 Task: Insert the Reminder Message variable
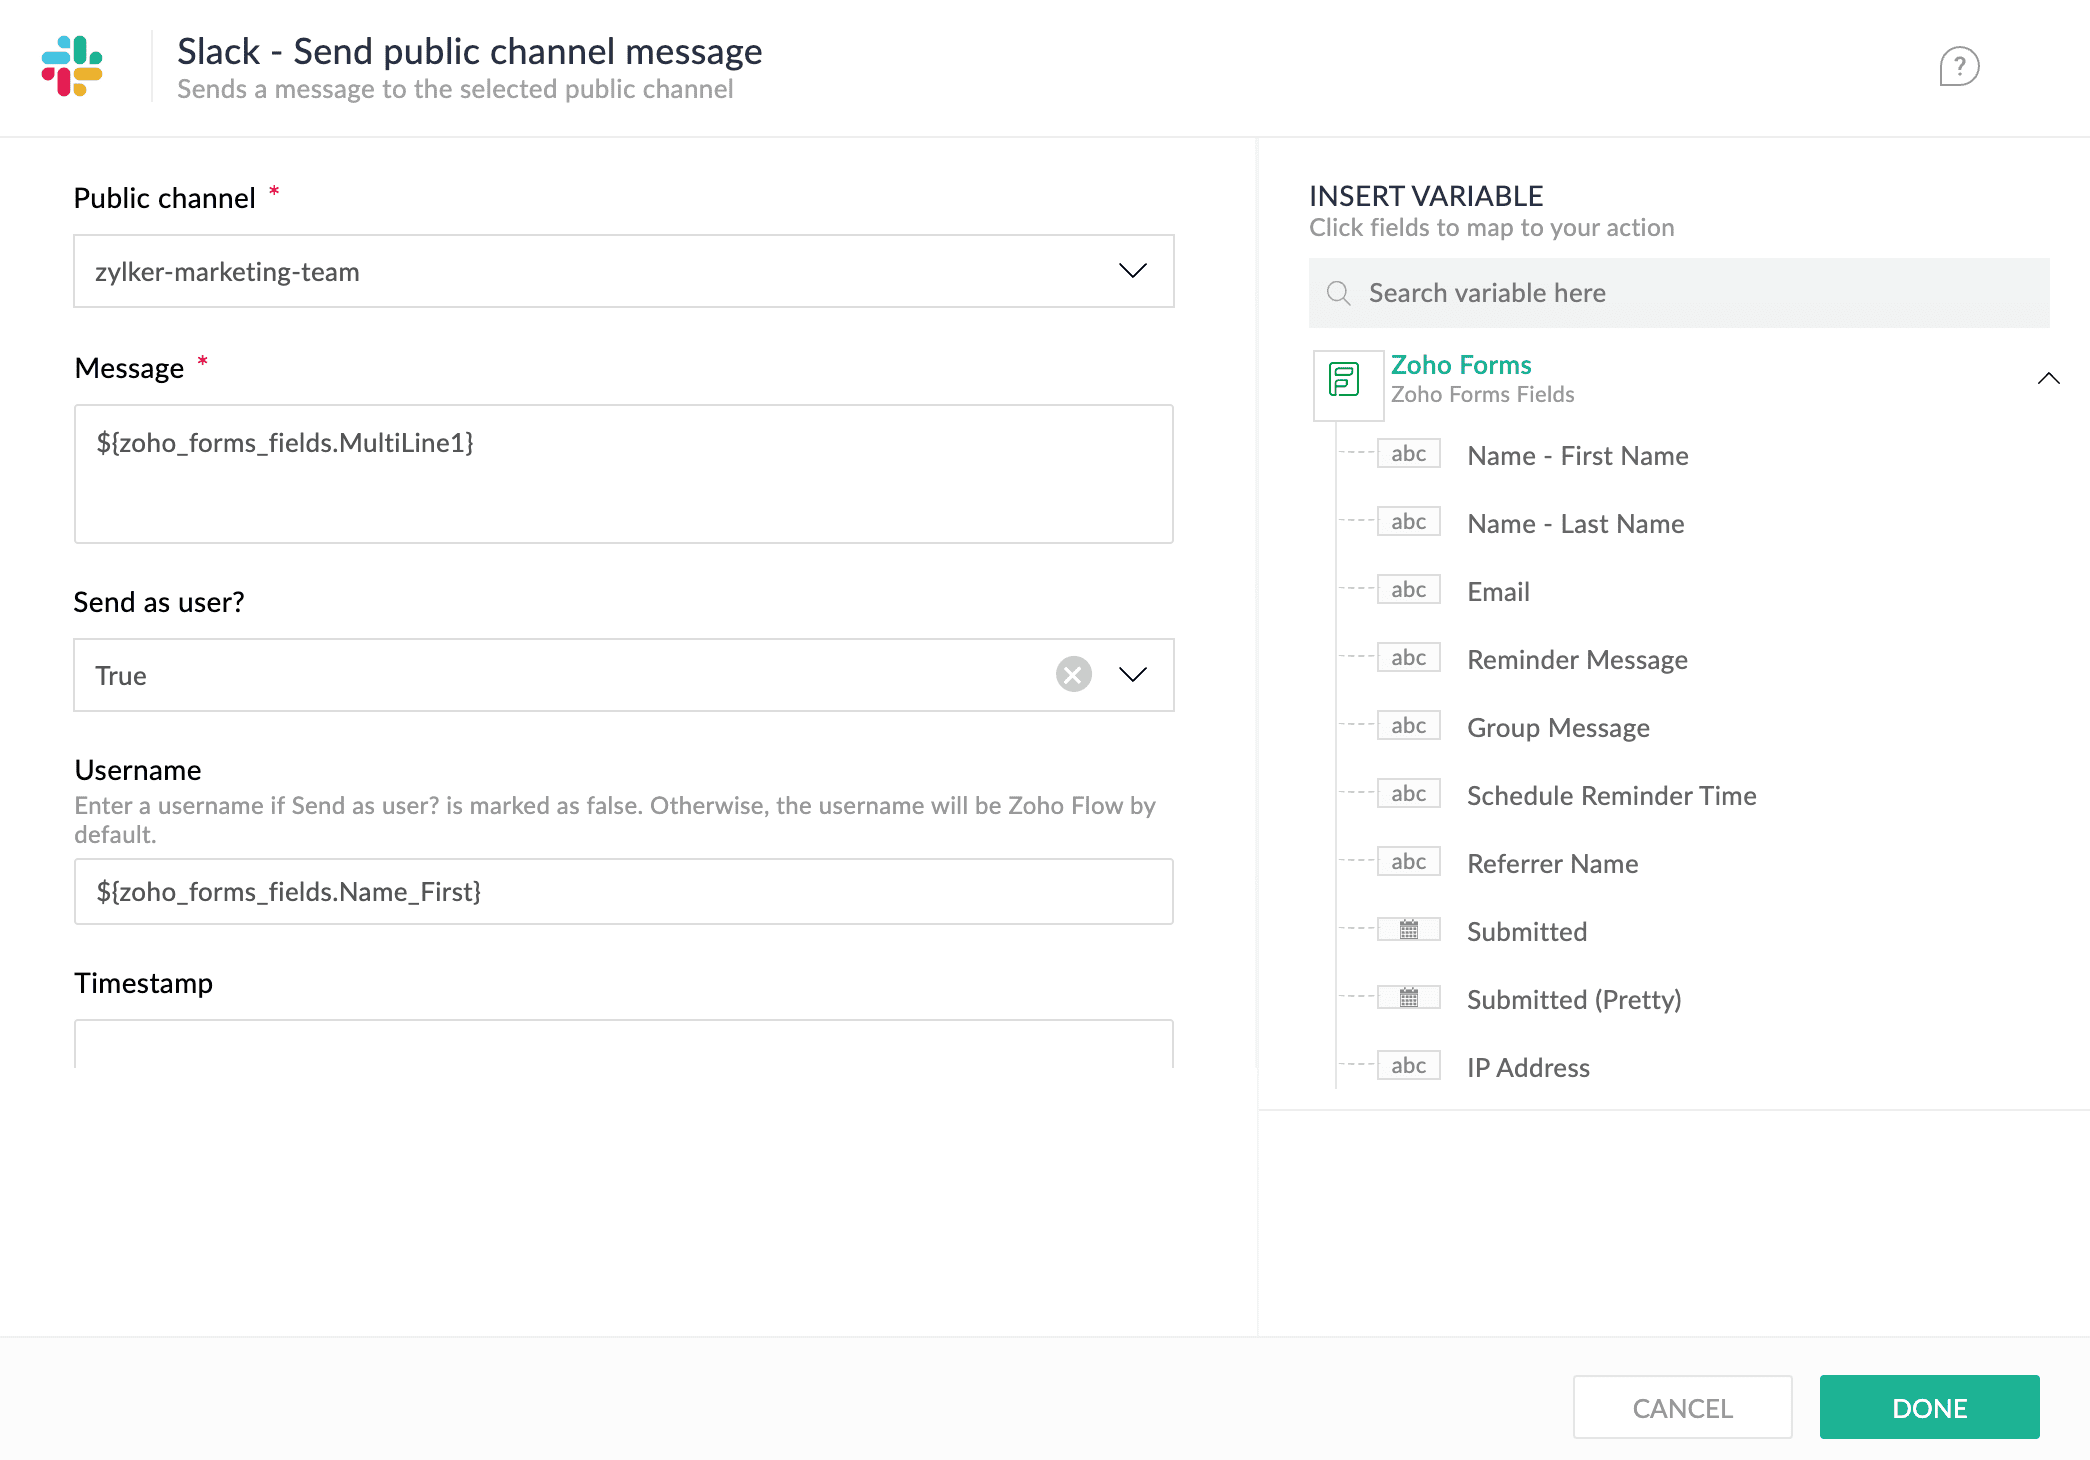point(1577,660)
